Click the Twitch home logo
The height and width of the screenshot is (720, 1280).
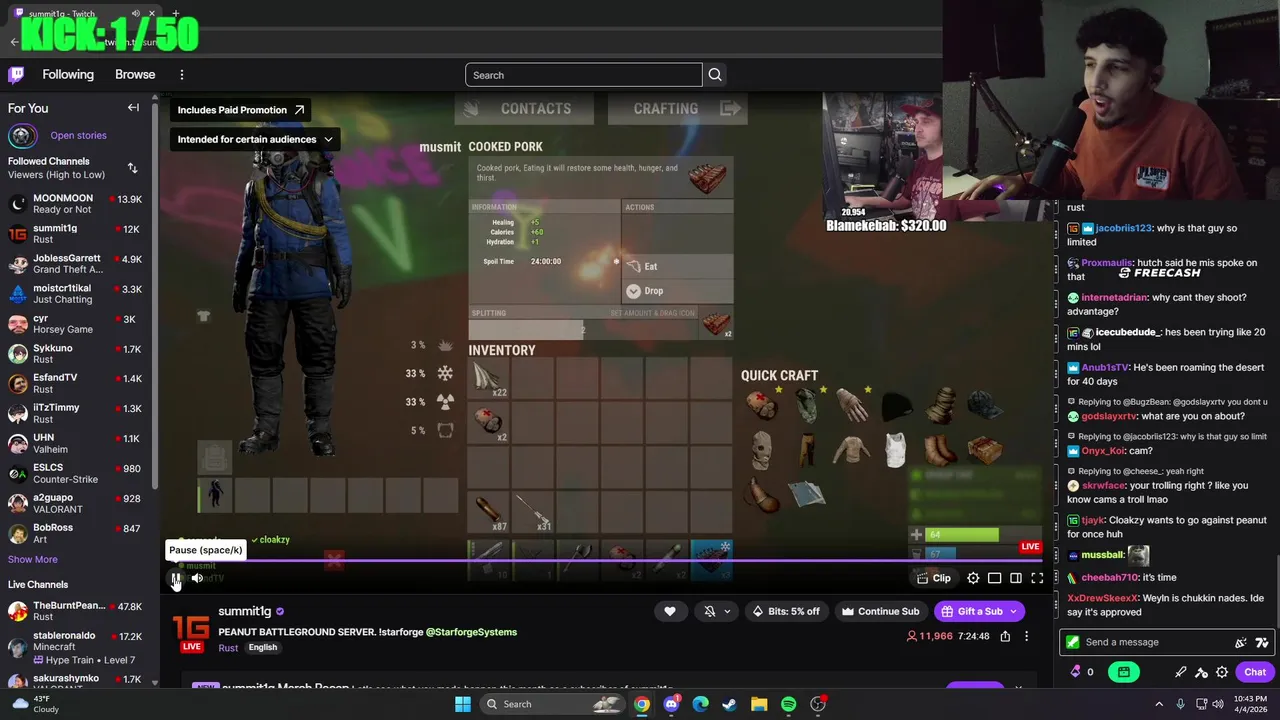(x=16, y=74)
